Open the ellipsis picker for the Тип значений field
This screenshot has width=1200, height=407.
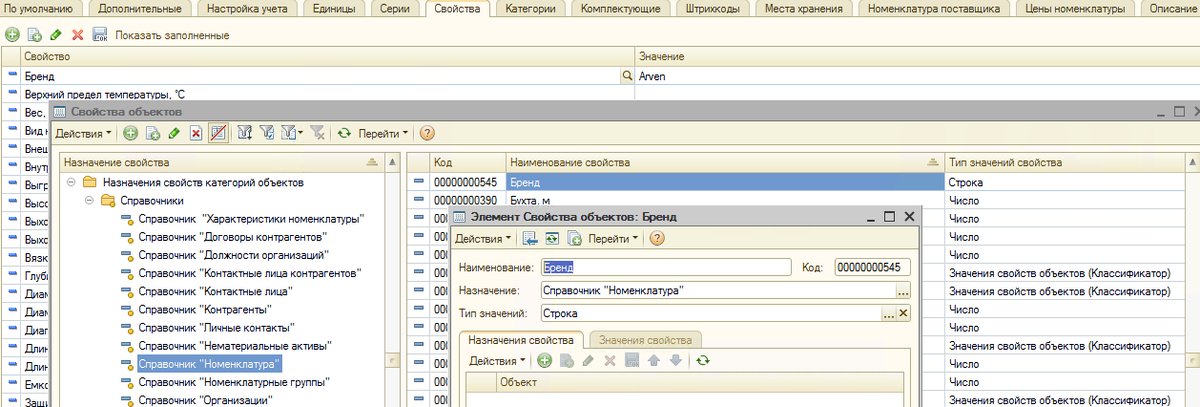[887, 314]
